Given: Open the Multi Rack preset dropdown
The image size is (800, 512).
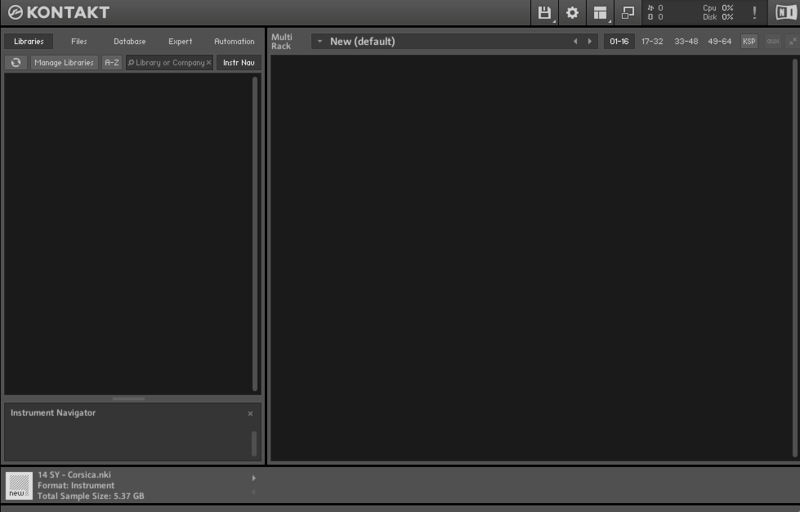Looking at the screenshot, I should click(x=320, y=41).
